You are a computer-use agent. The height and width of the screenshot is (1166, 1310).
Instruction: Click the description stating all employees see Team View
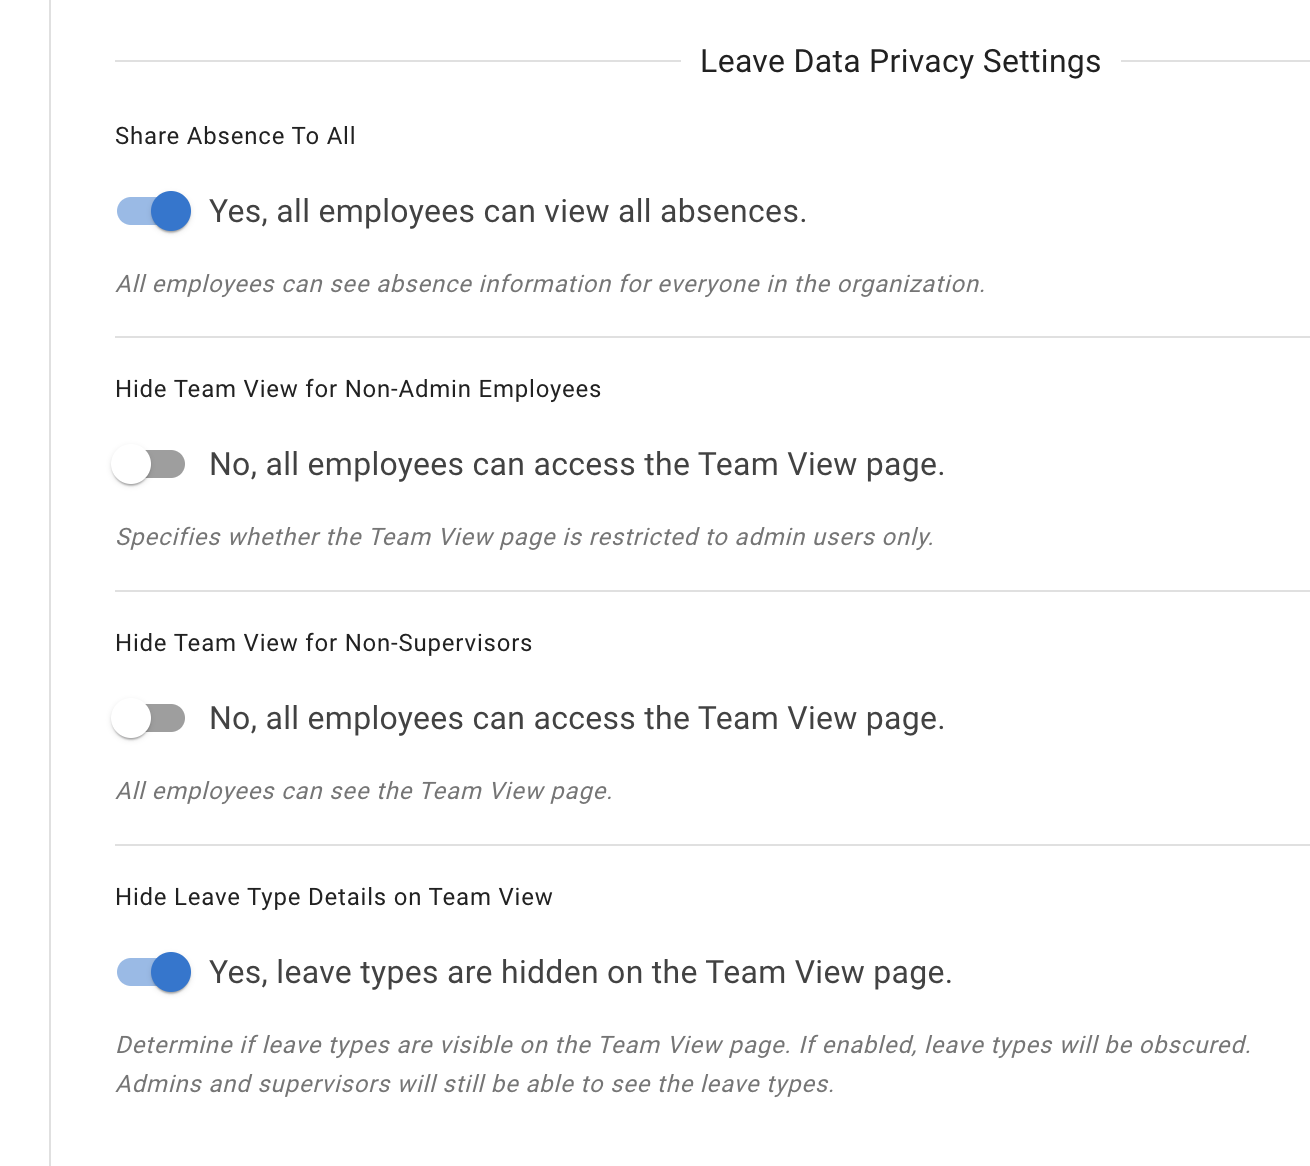pos(364,791)
